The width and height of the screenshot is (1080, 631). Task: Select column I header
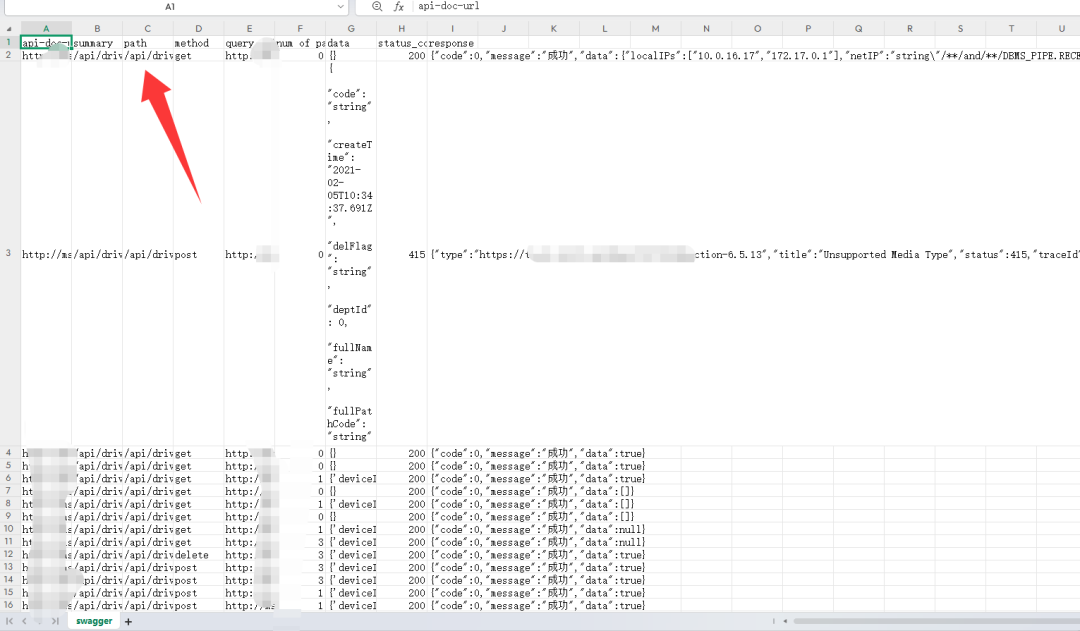coord(453,29)
